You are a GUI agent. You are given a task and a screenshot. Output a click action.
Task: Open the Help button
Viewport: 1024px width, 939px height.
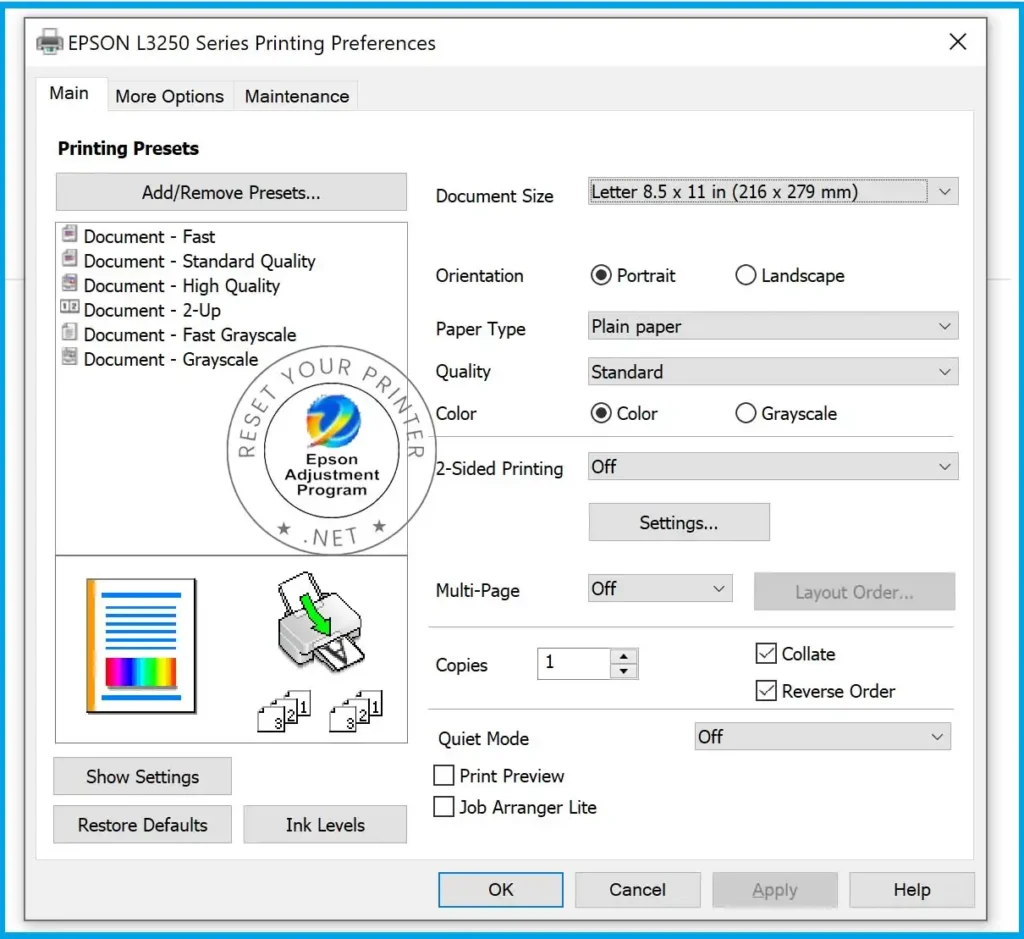(912, 889)
